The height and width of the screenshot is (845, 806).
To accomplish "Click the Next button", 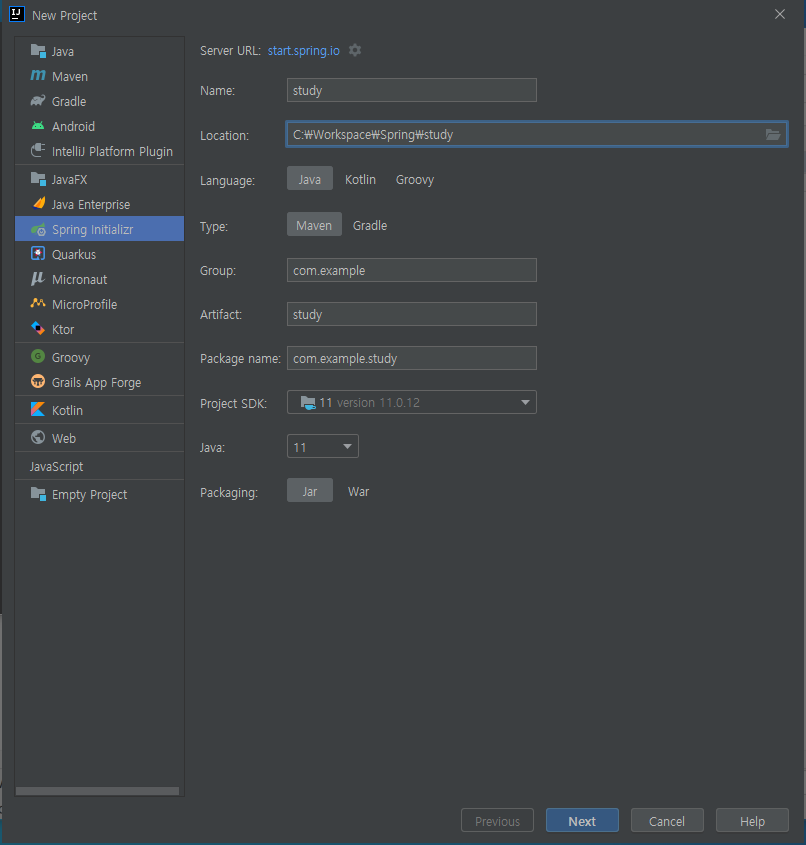I will pyautogui.click(x=582, y=820).
